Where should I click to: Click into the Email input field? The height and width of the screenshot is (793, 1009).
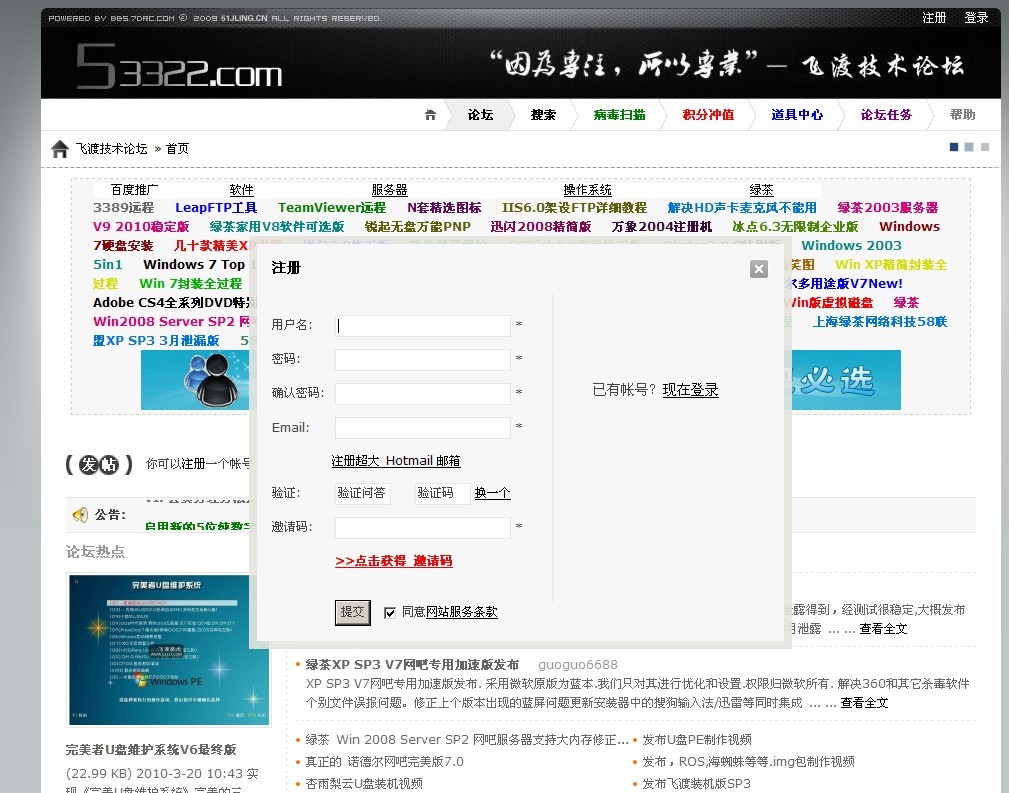pos(422,428)
